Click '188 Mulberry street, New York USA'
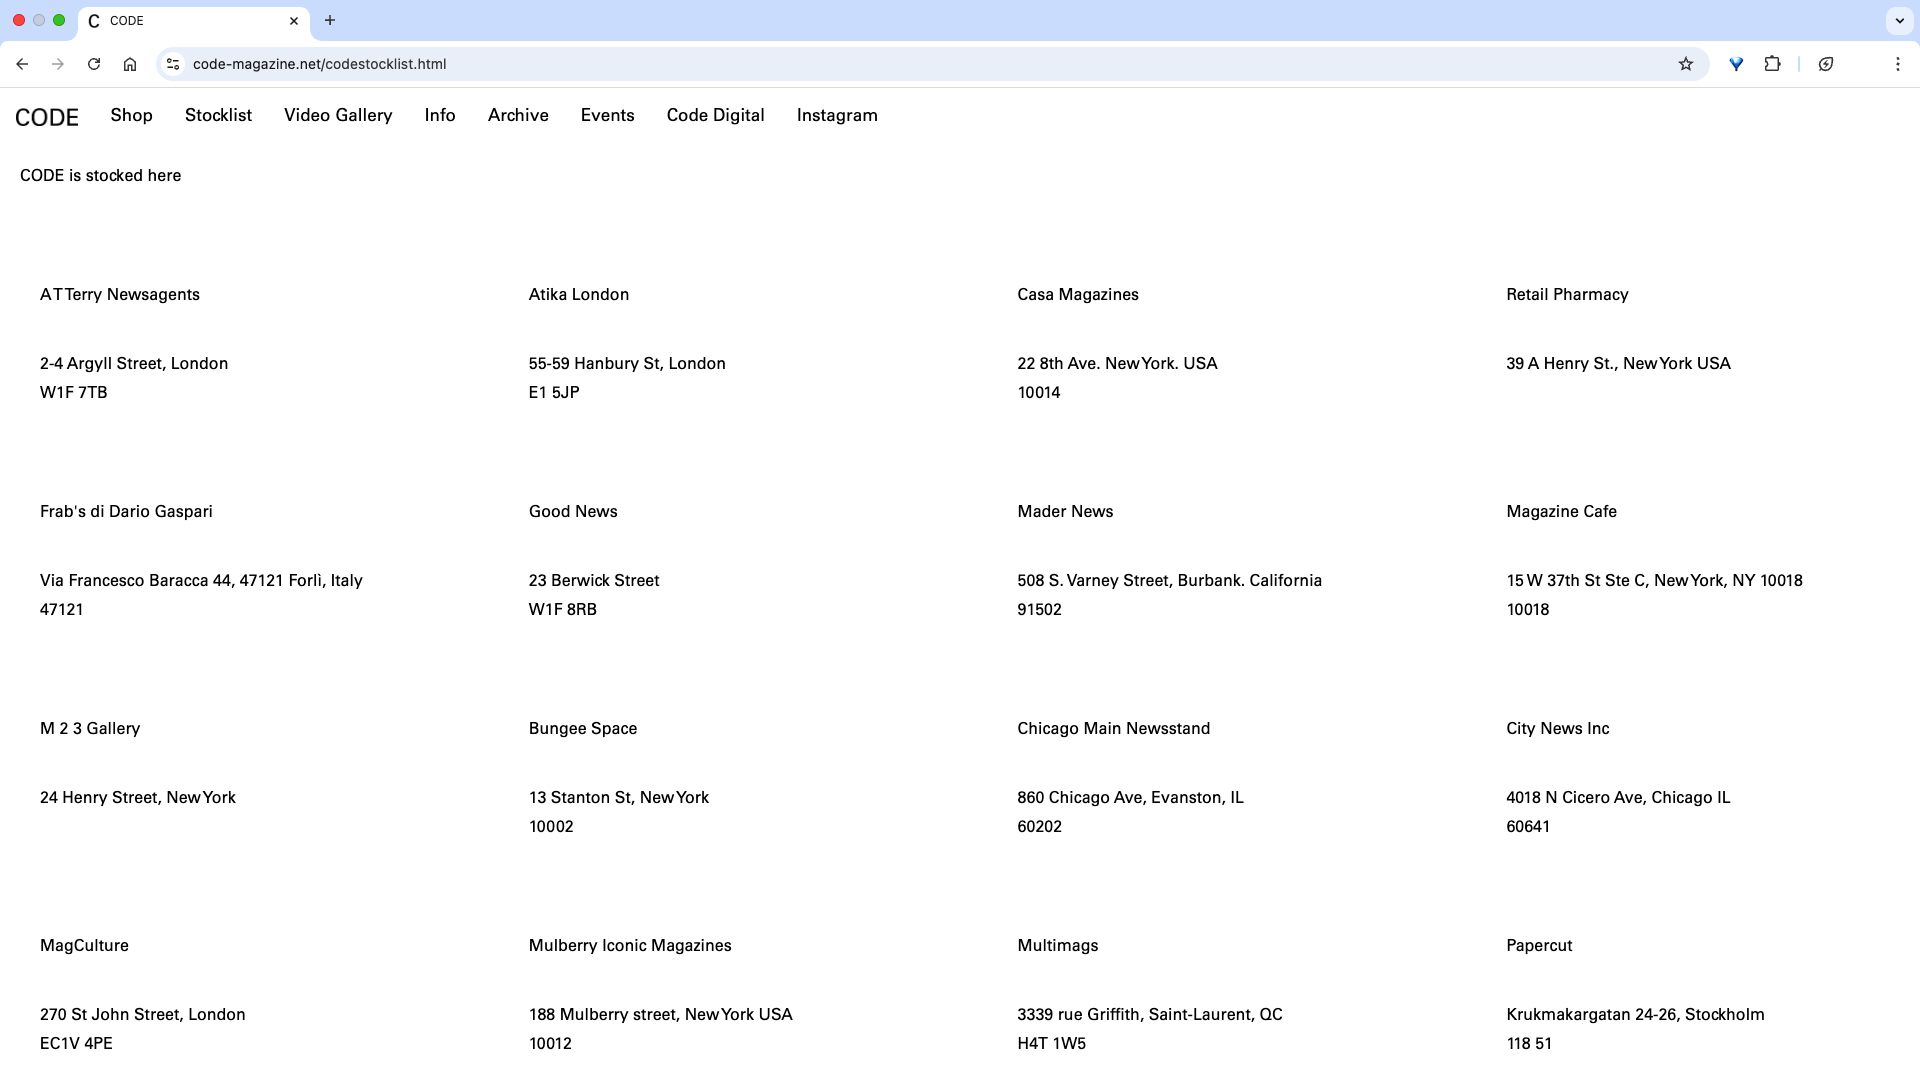 pyautogui.click(x=661, y=1015)
